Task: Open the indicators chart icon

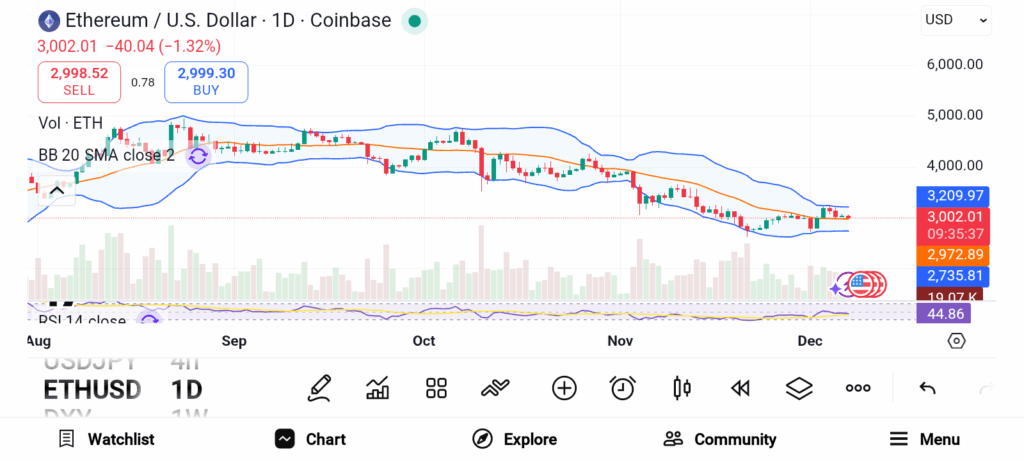Action: pos(378,388)
